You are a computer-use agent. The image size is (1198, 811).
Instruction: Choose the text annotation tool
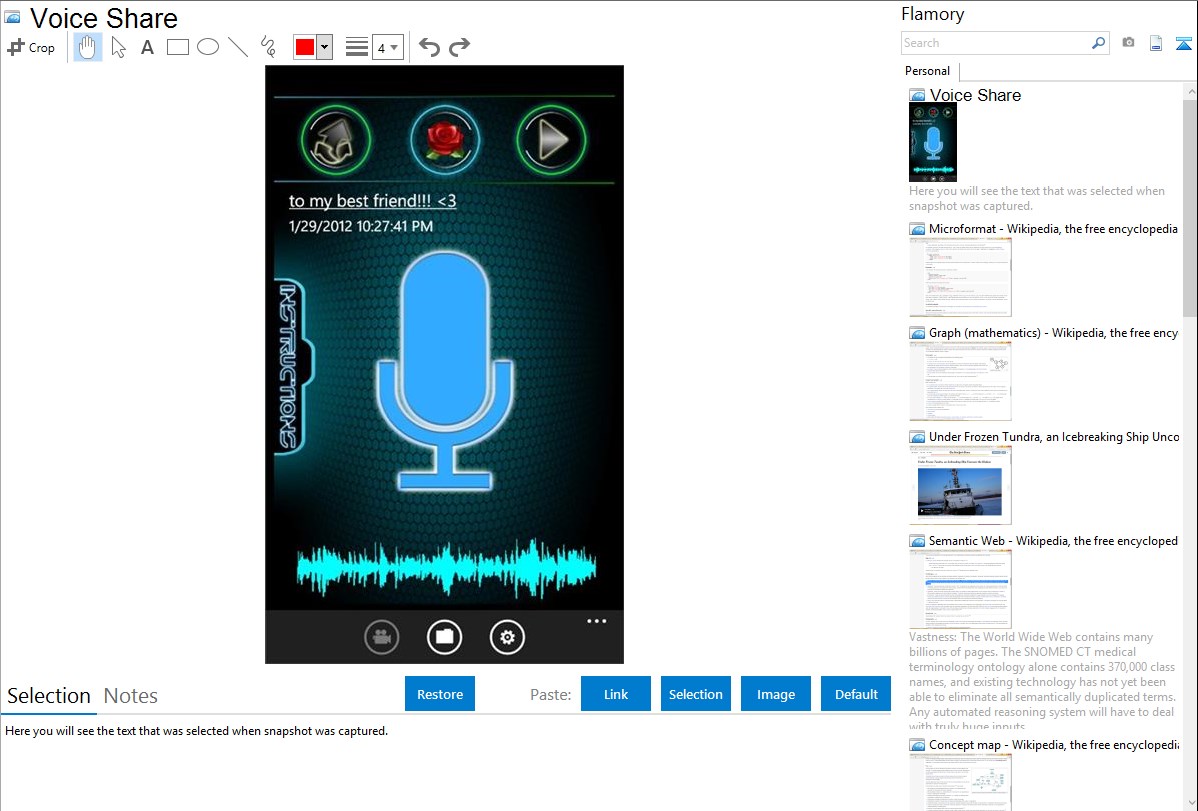tap(147, 47)
